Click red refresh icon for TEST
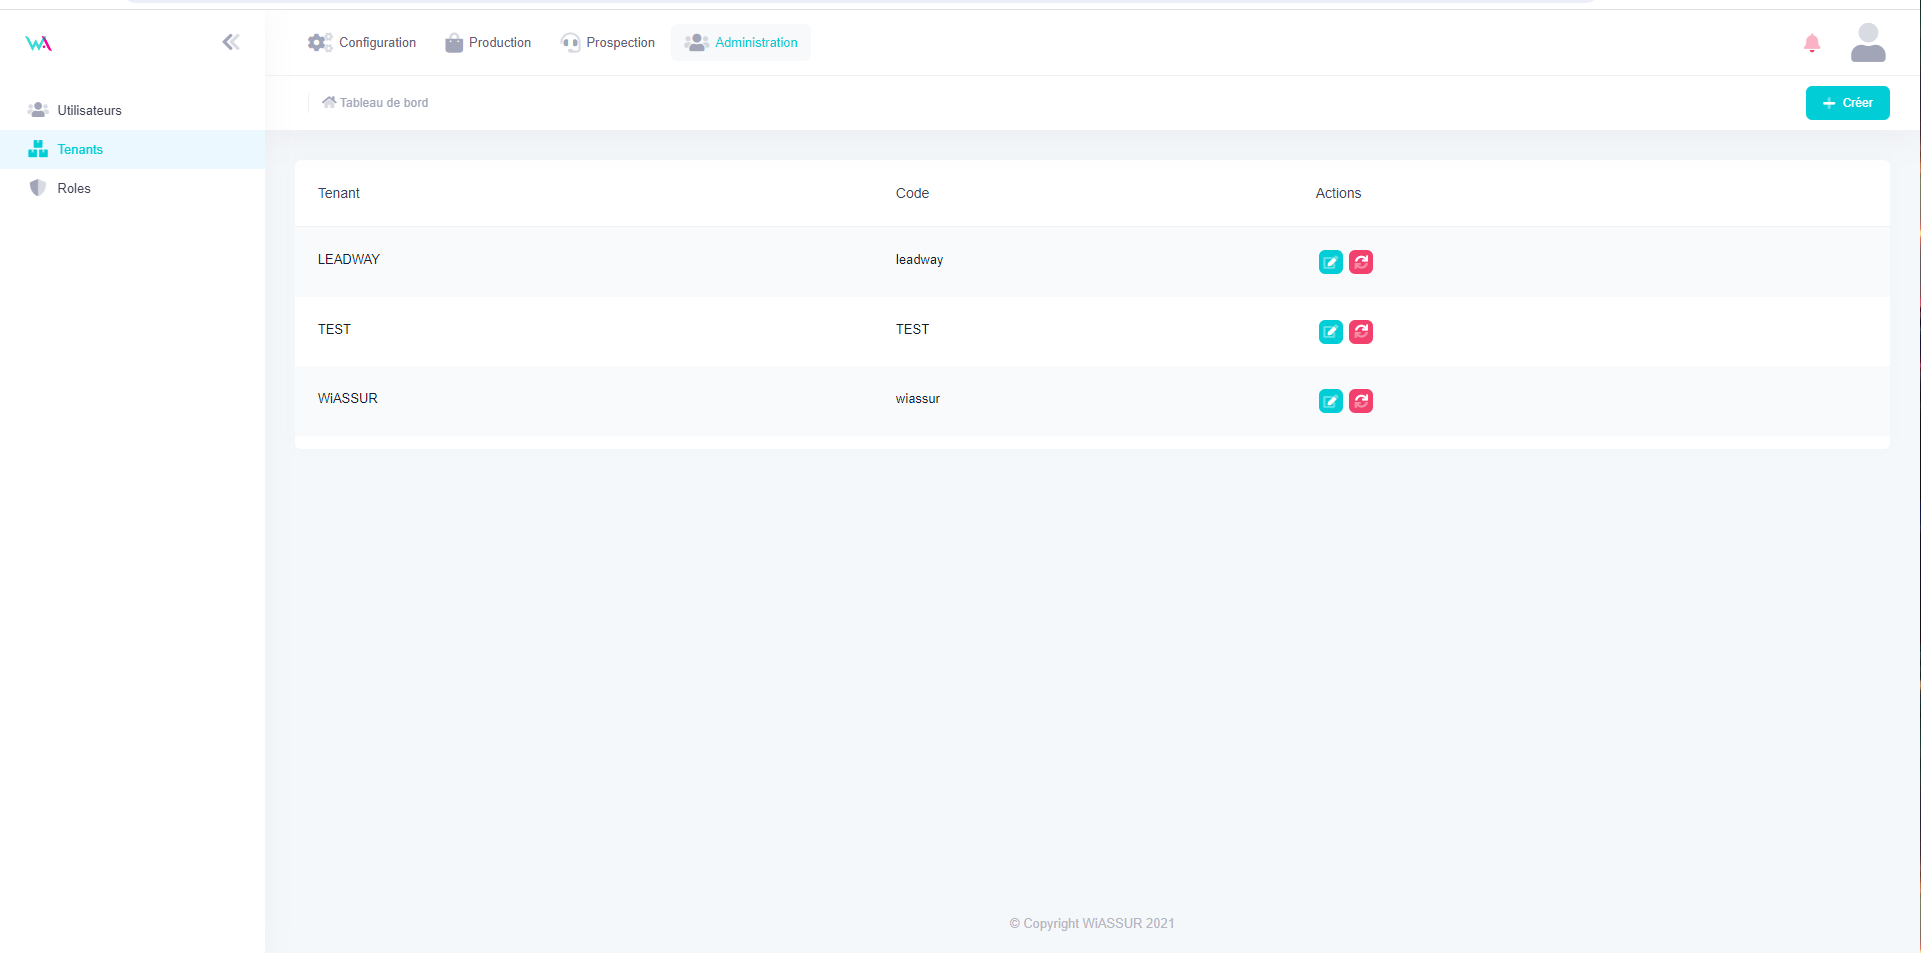The image size is (1921, 953). point(1360,332)
